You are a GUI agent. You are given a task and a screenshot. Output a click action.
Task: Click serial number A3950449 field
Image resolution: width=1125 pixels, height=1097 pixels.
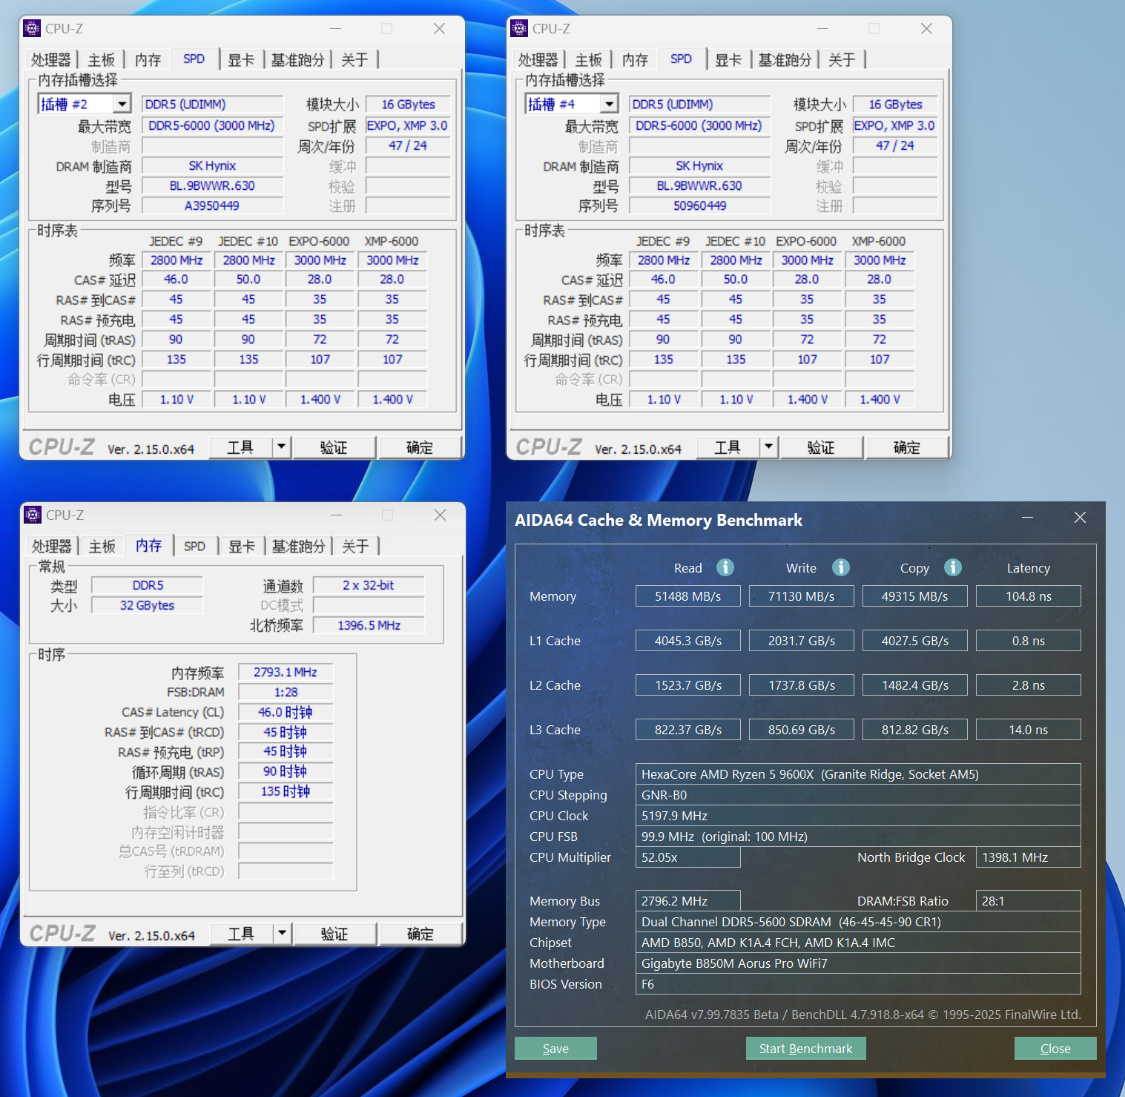212,206
